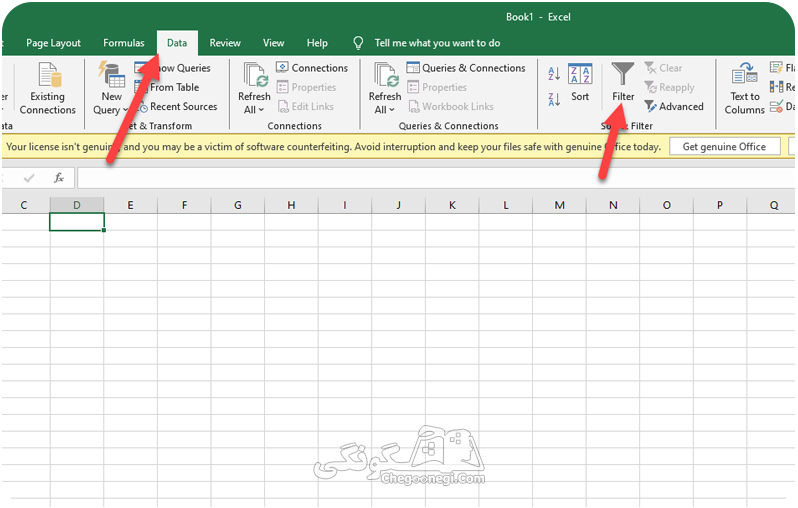This screenshot has width=798, height=508.
Task: Select column E header
Action: (130, 205)
